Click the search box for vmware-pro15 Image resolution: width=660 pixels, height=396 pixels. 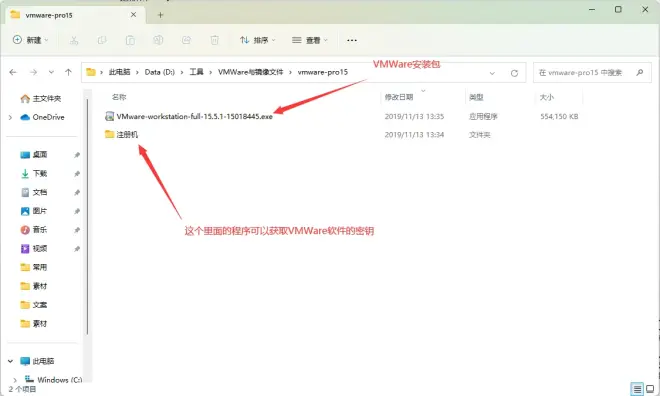click(592, 73)
